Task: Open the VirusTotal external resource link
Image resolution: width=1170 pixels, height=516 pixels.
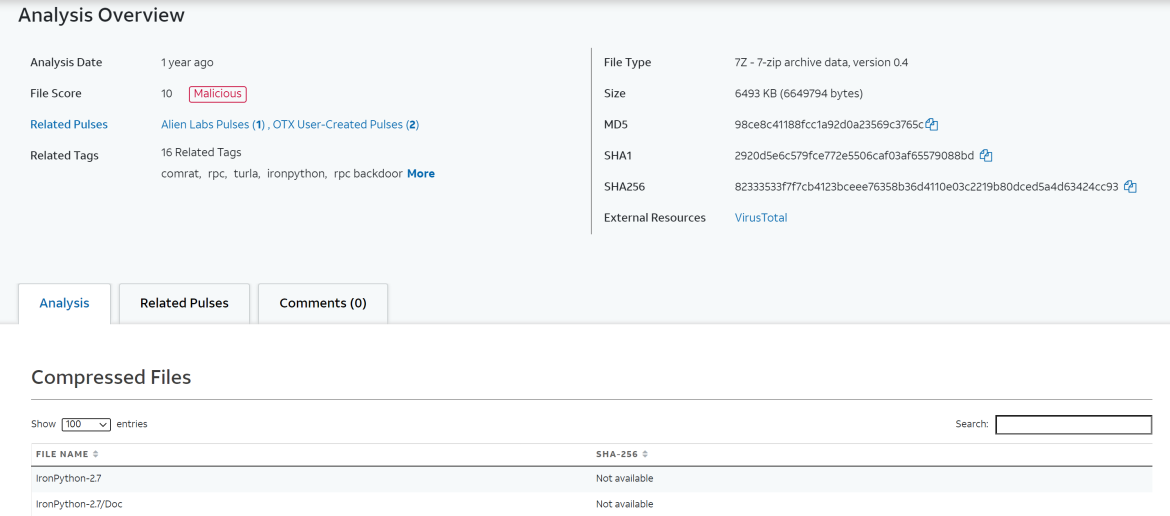Action: pyautogui.click(x=760, y=218)
